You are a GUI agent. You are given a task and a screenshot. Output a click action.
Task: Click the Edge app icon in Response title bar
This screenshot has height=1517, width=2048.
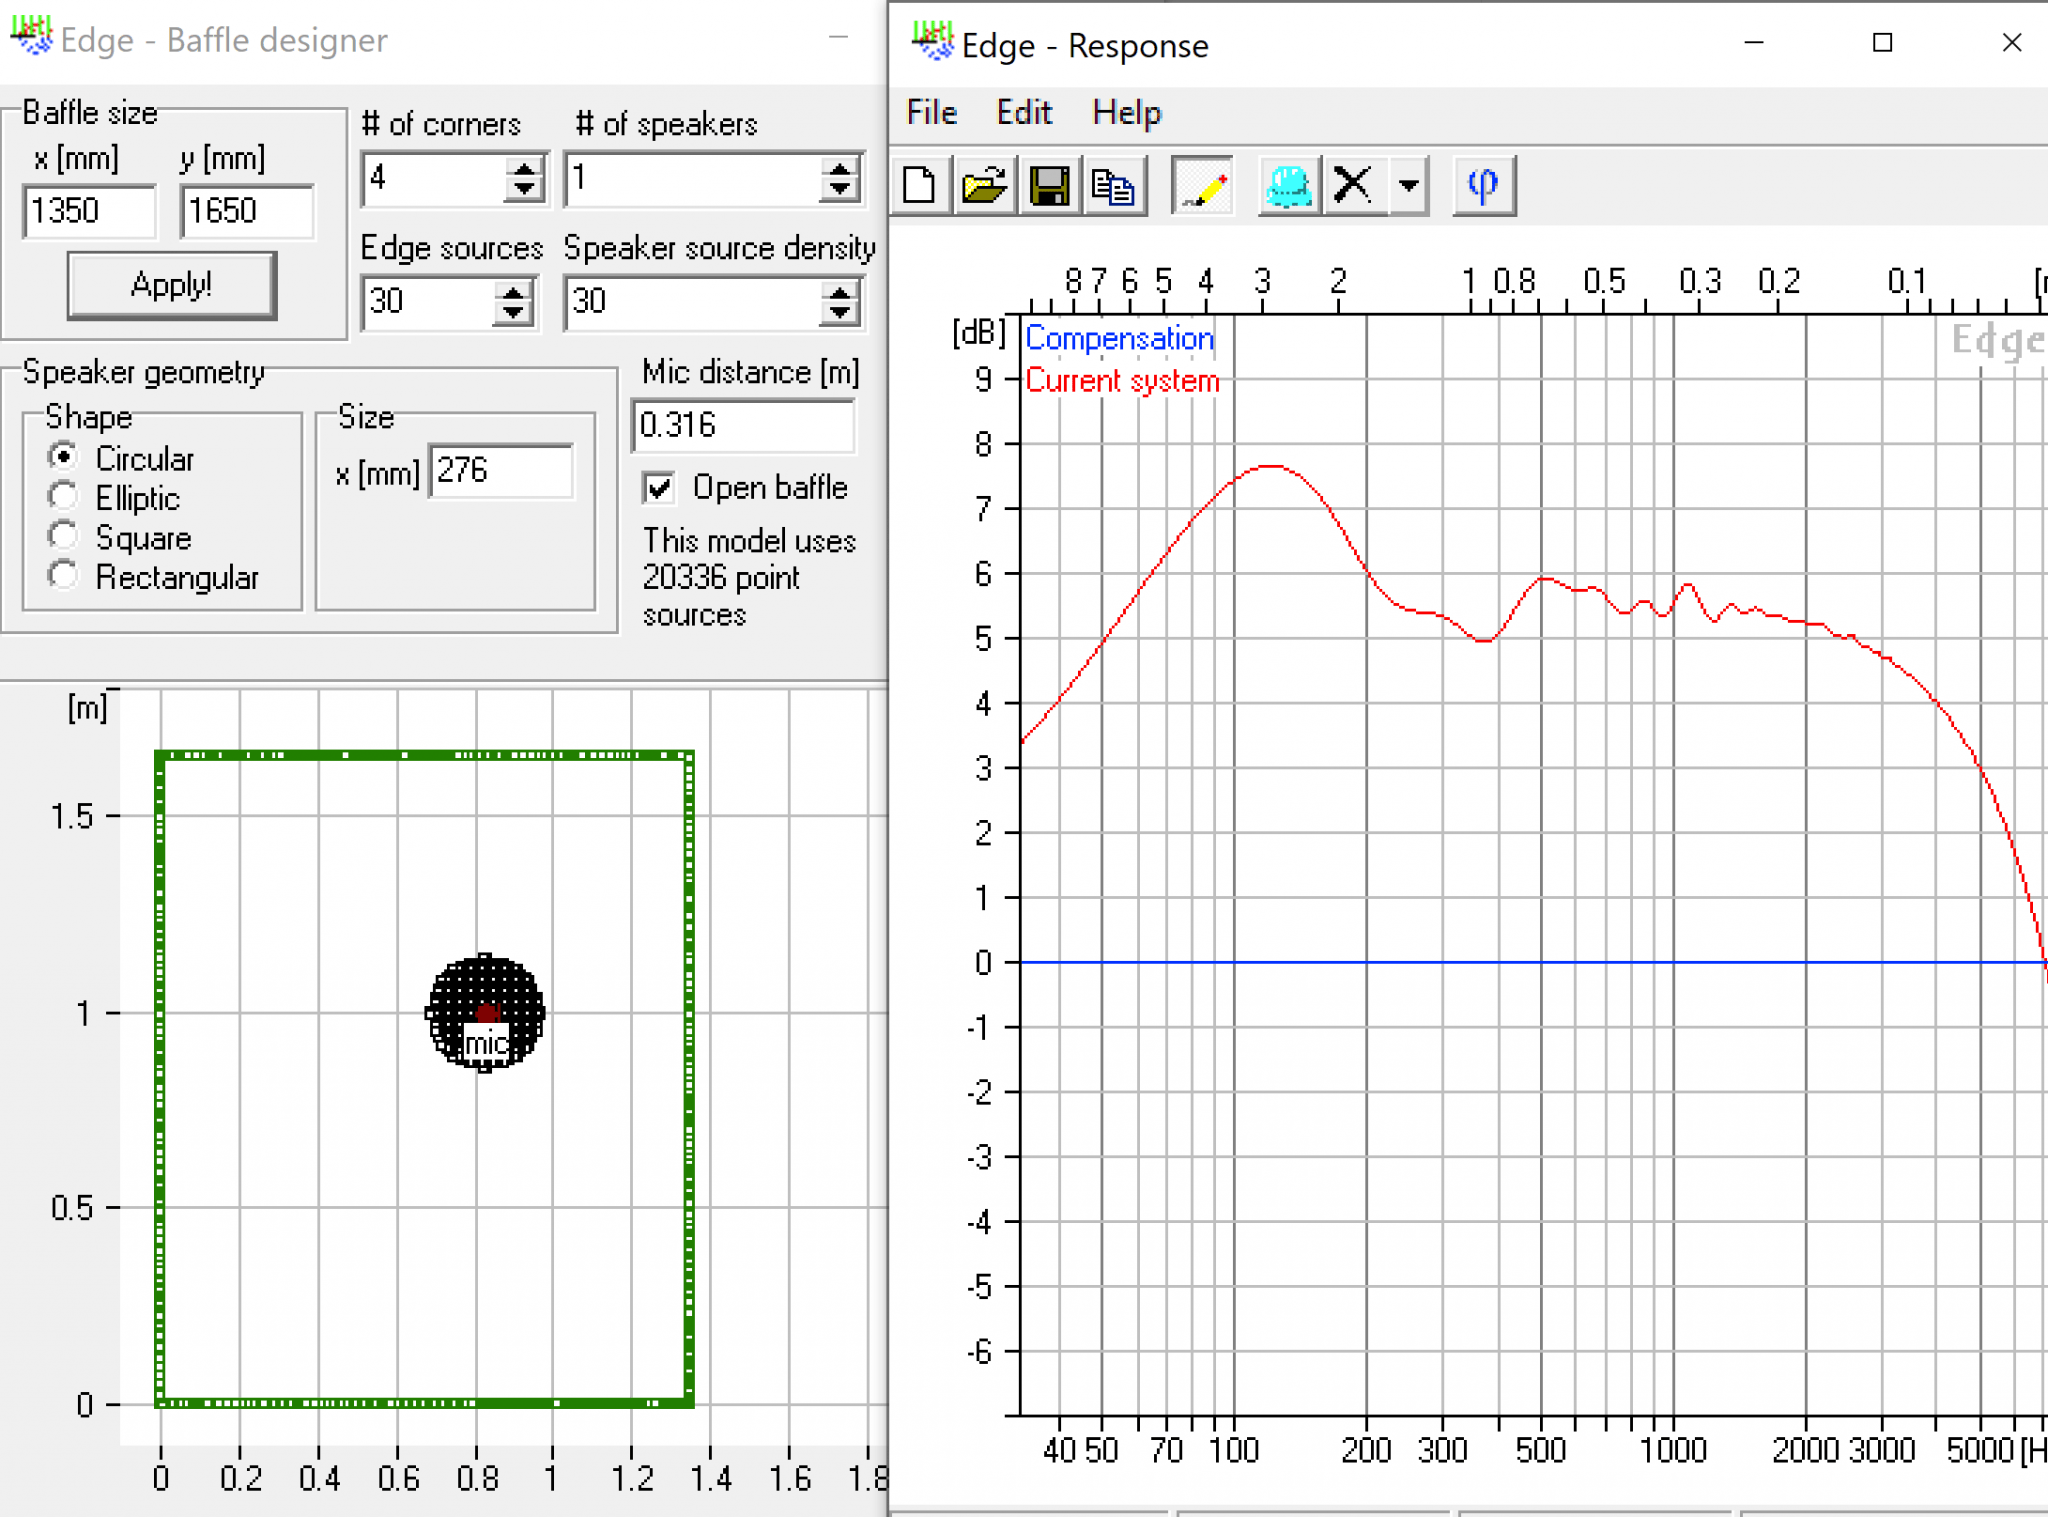coord(932,42)
